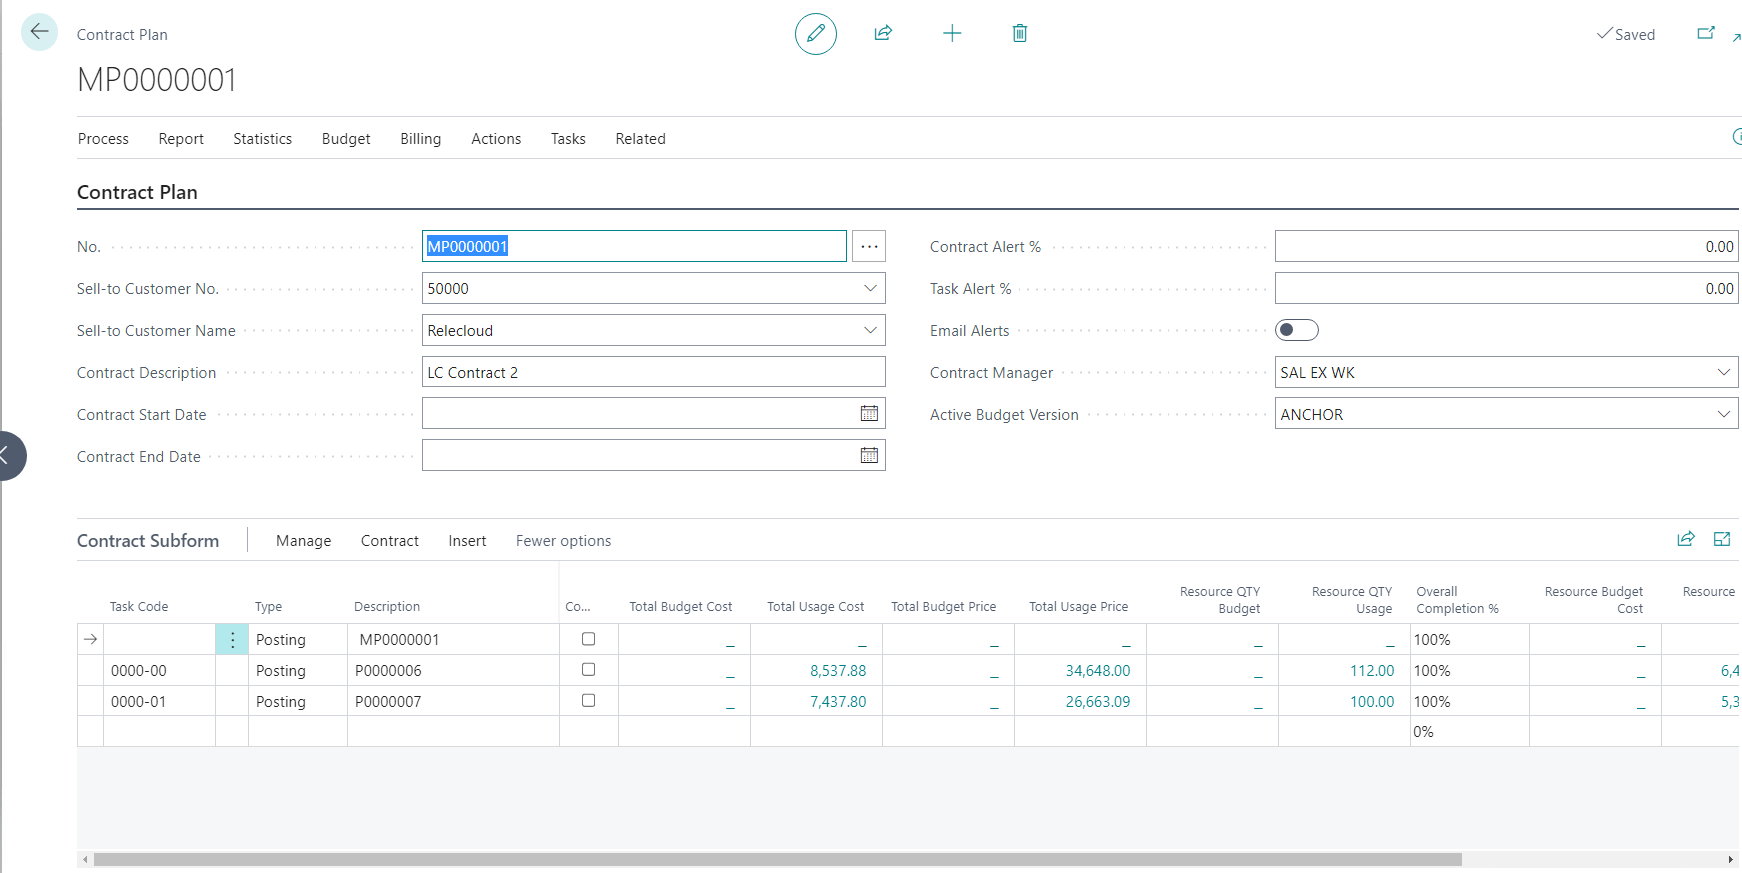The image size is (1742, 873).
Task: Expand the Sell-to Customer No. dropdown
Action: tap(870, 288)
